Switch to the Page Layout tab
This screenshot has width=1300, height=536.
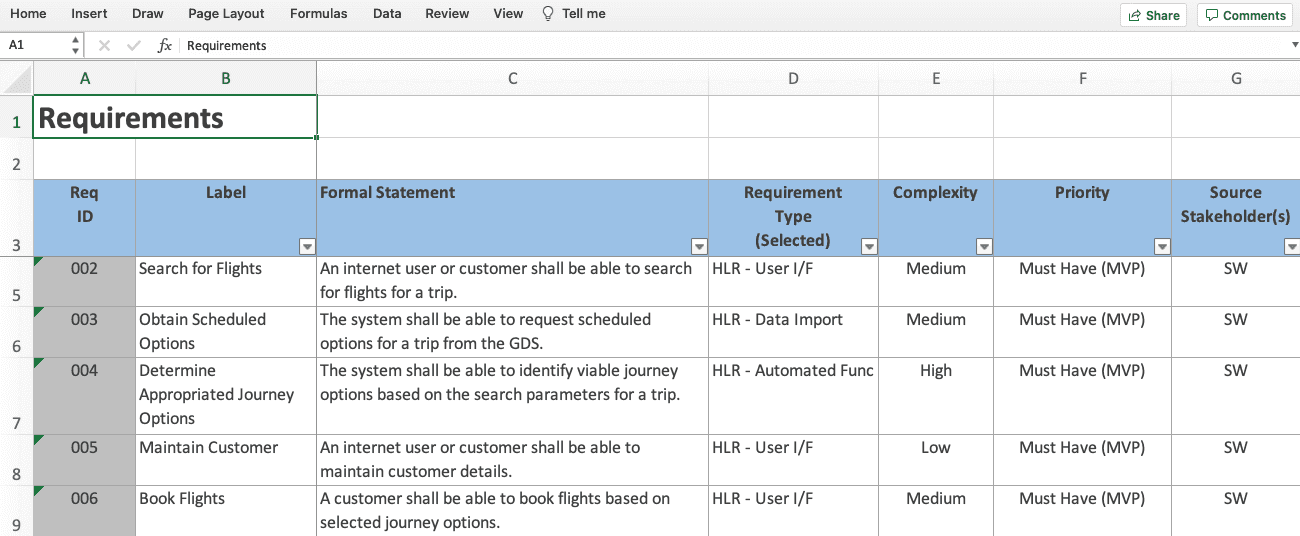pos(226,14)
